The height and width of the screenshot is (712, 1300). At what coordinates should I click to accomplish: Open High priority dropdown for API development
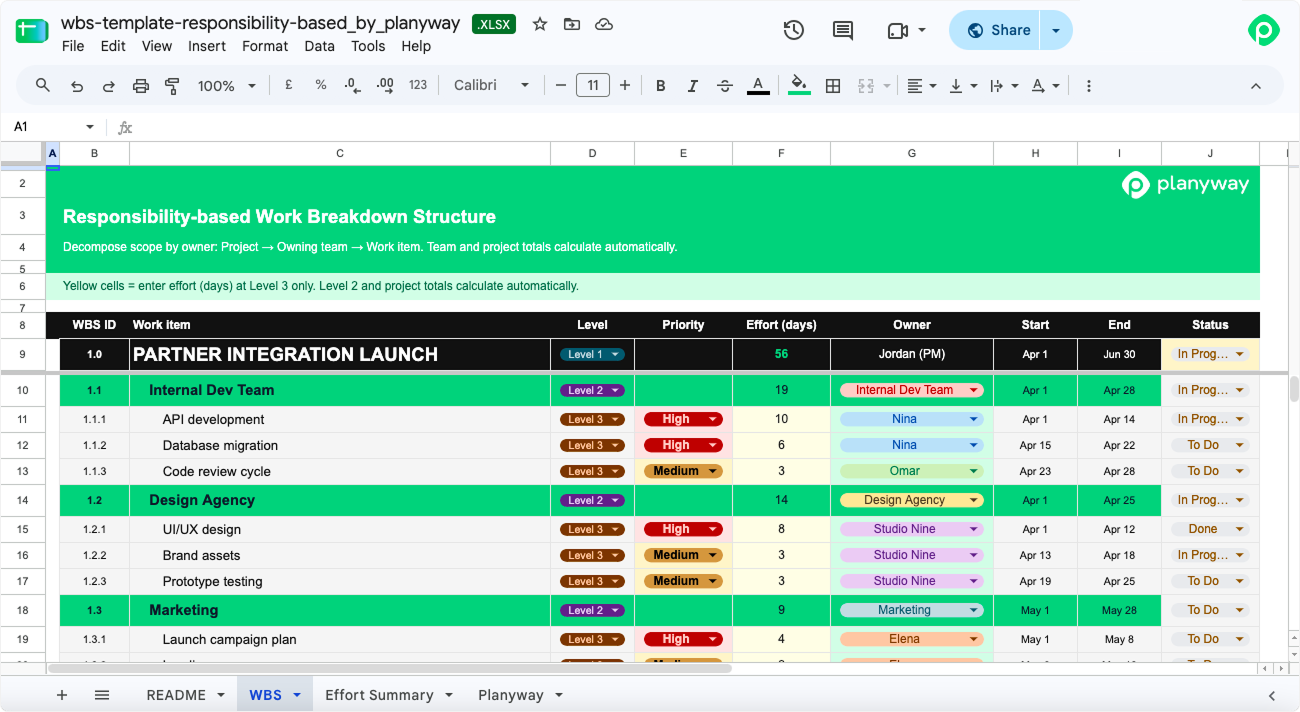[683, 419]
